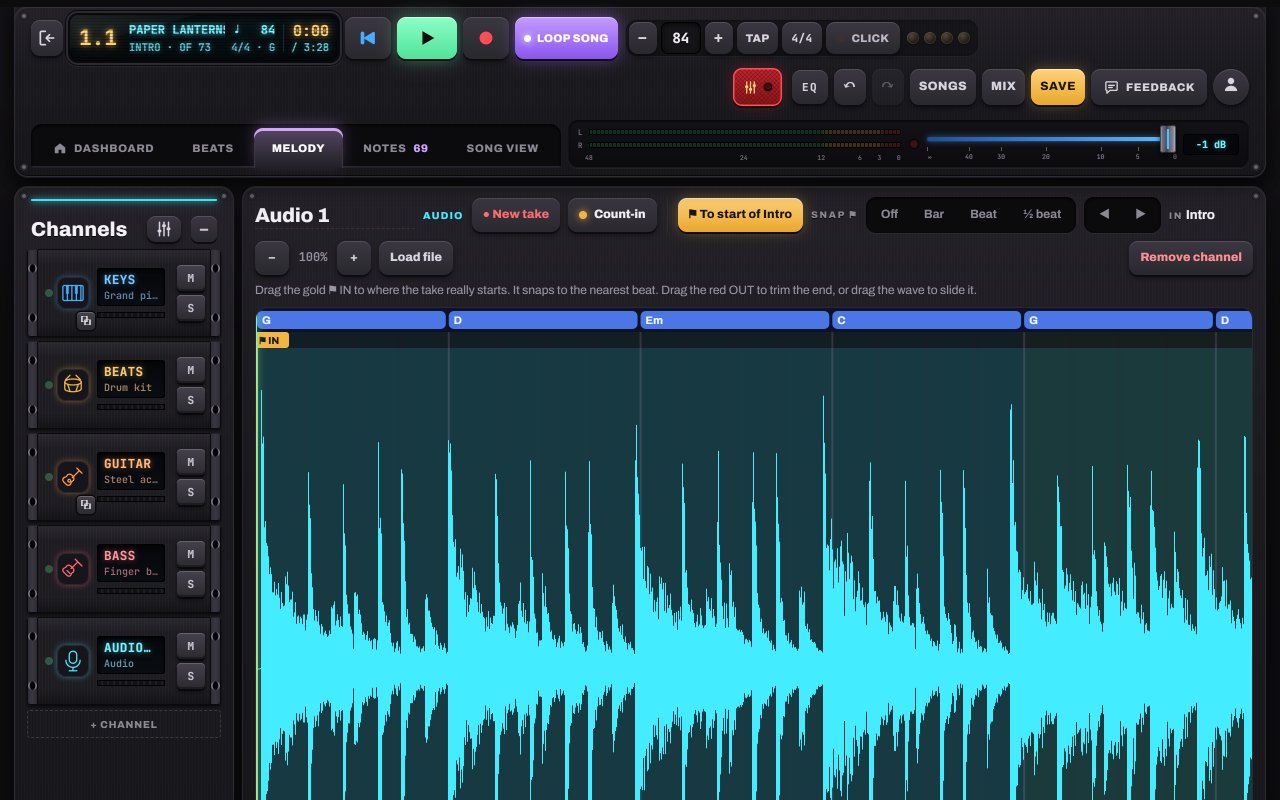Open the MIX view
1280x800 pixels.
point(1003,86)
